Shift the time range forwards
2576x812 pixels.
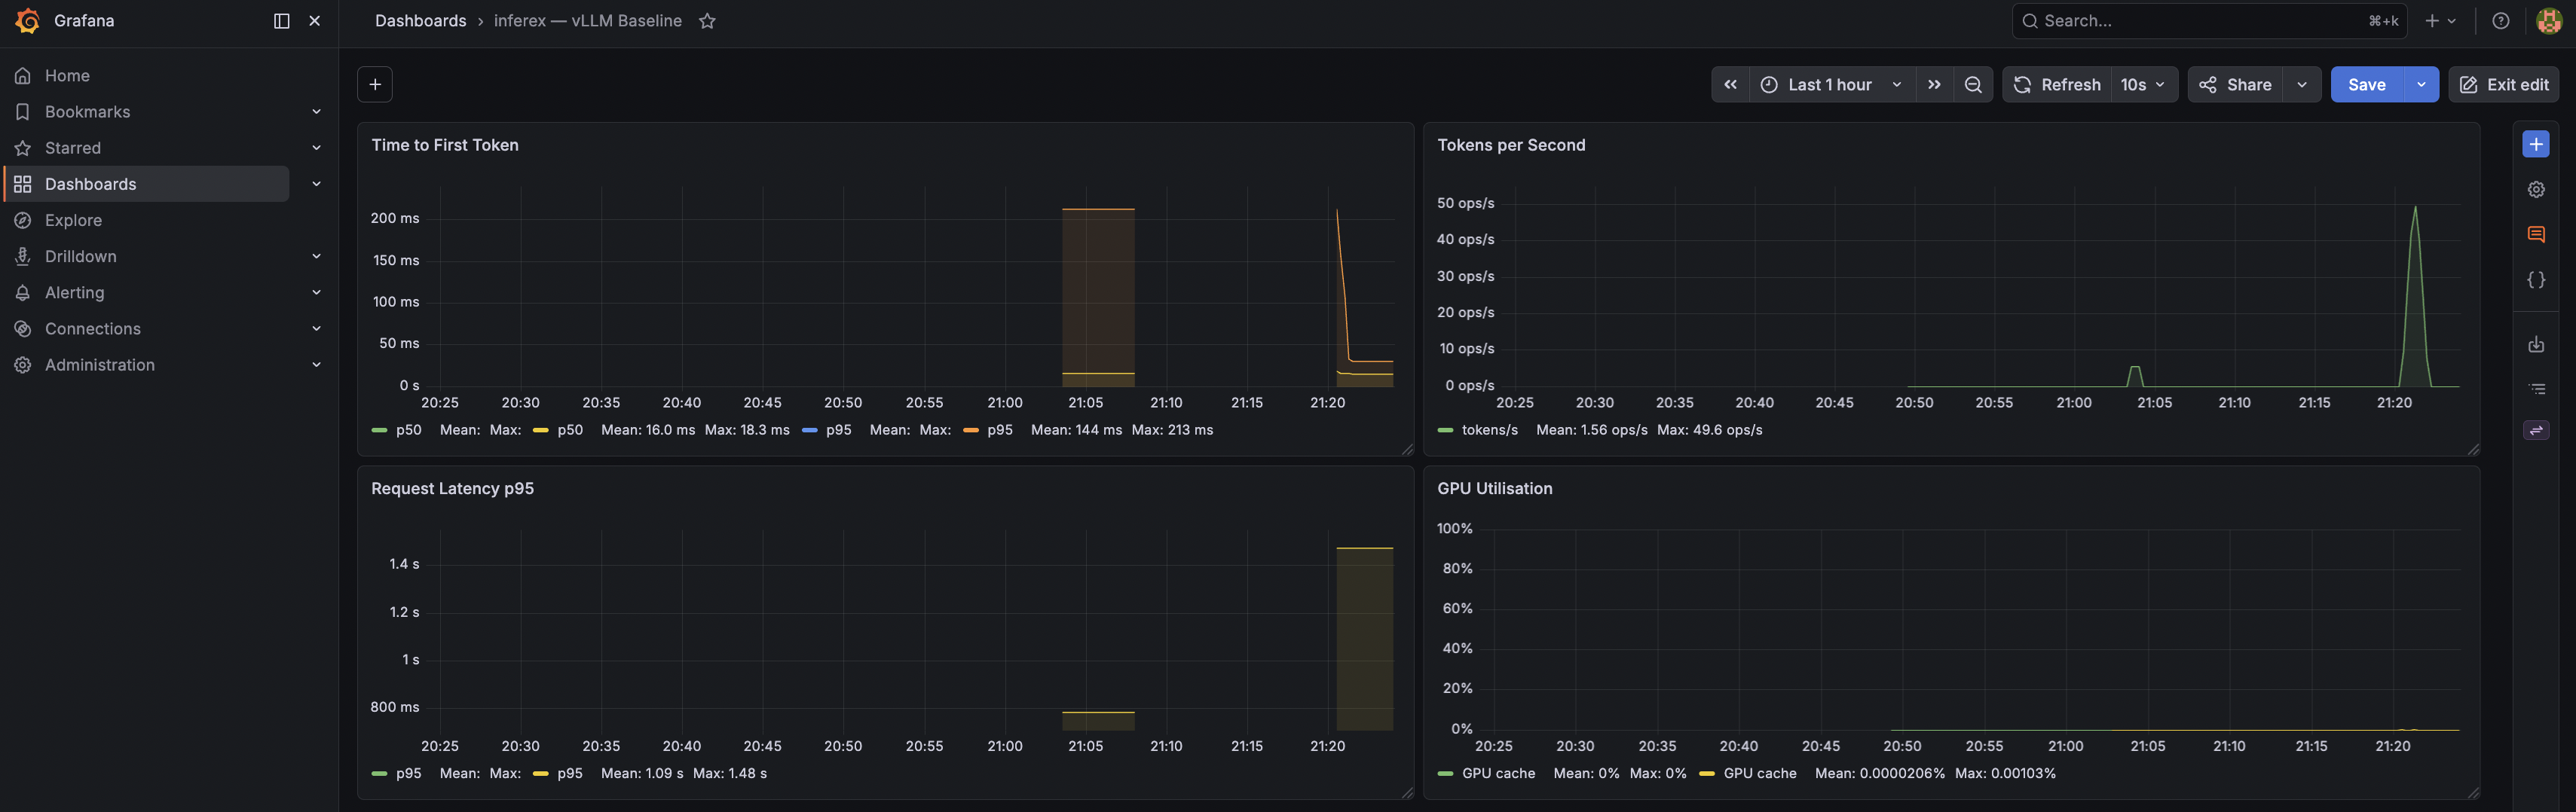tap(1934, 85)
